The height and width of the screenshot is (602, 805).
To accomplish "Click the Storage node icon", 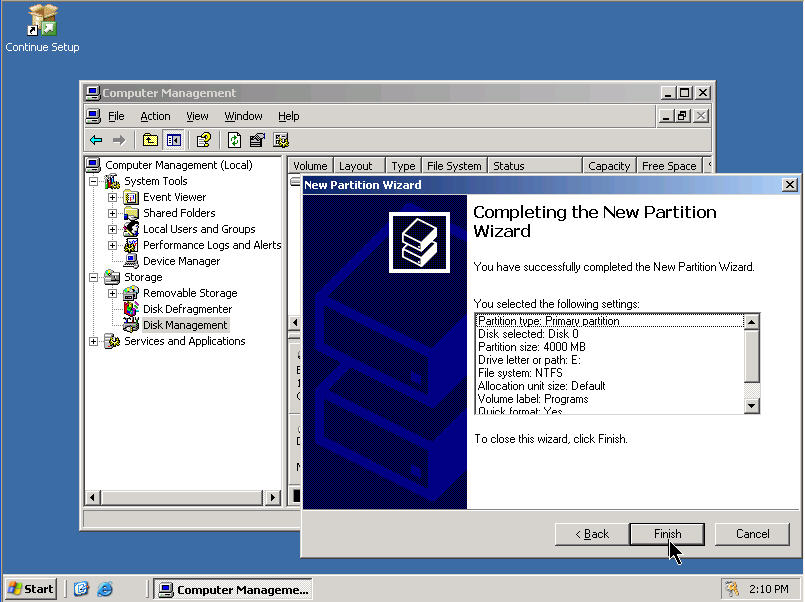I will [112, 277].
